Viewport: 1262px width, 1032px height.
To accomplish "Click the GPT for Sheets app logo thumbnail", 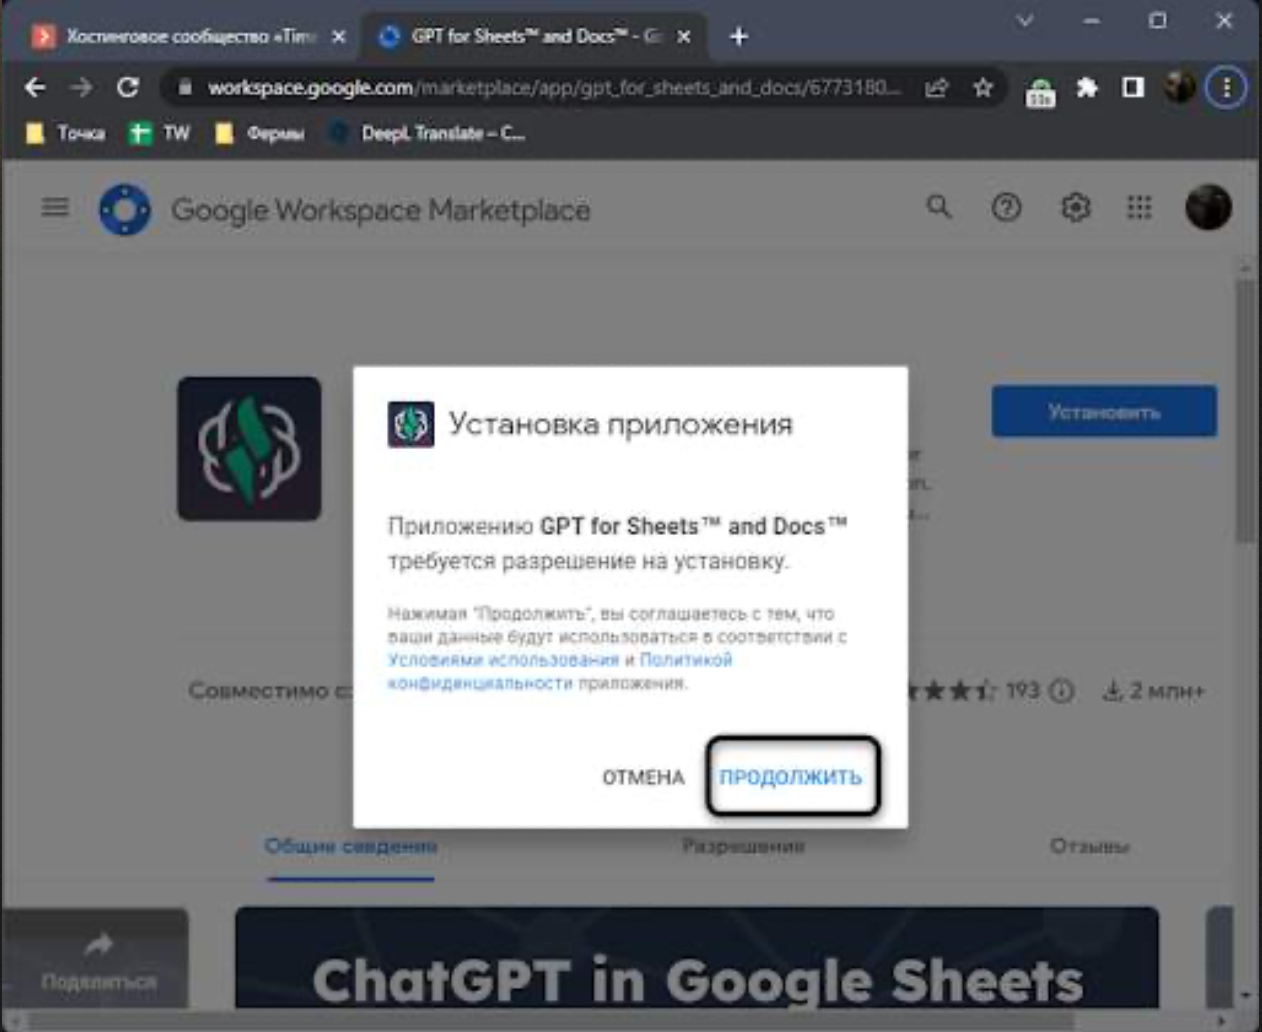I will pyautogui.click(x=250, y=448).
